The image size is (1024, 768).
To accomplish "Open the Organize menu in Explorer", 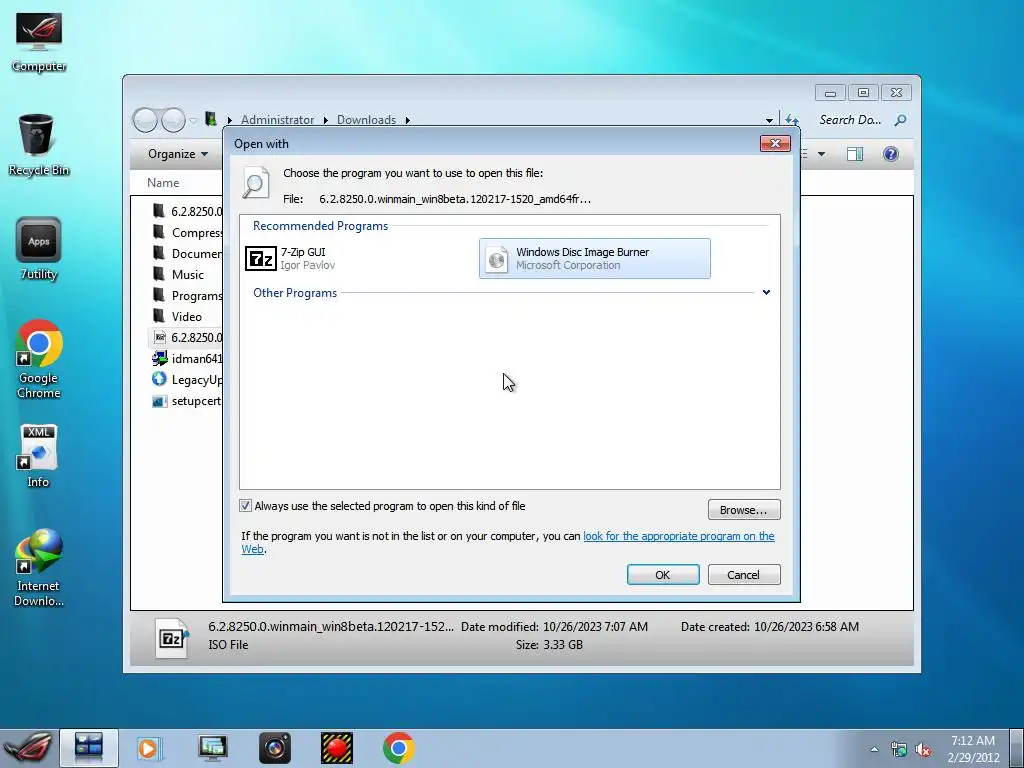I will pyautogui.click(x=178, y=154).
